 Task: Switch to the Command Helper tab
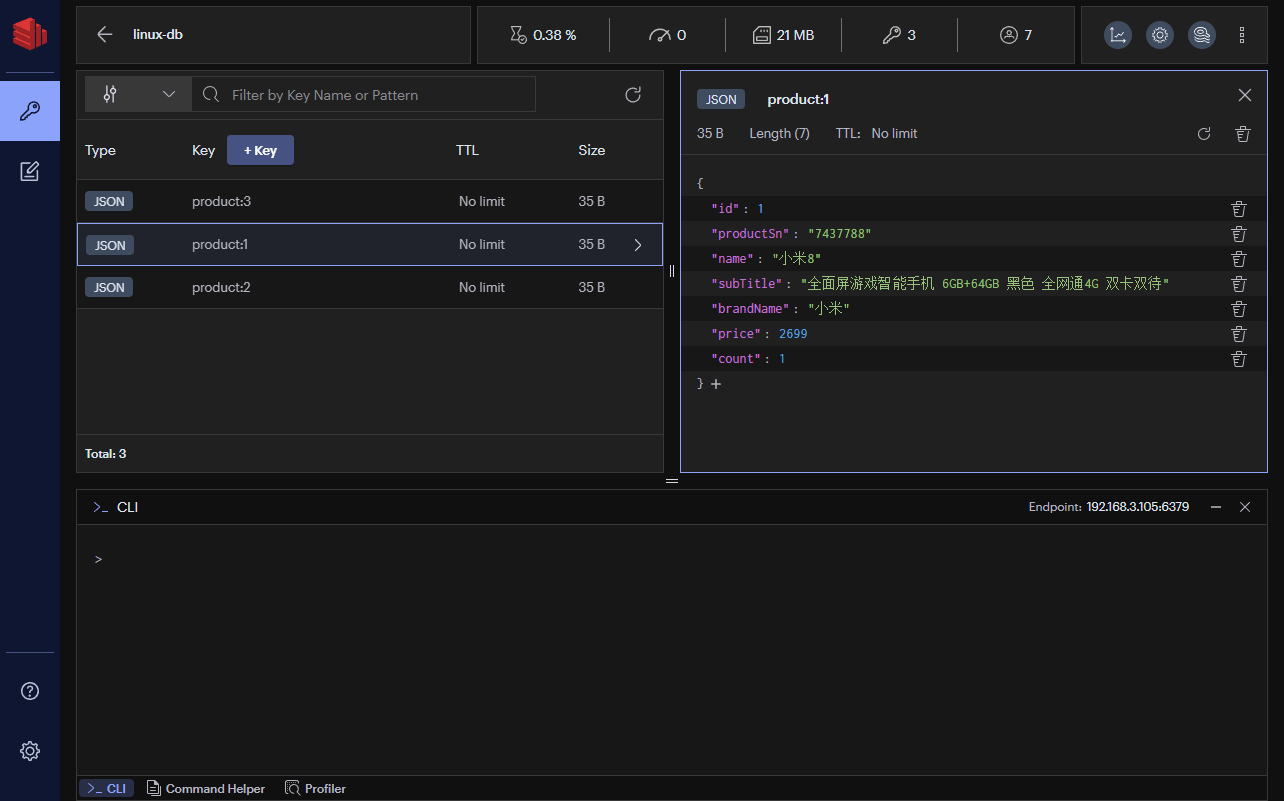[x=206, y=788]
